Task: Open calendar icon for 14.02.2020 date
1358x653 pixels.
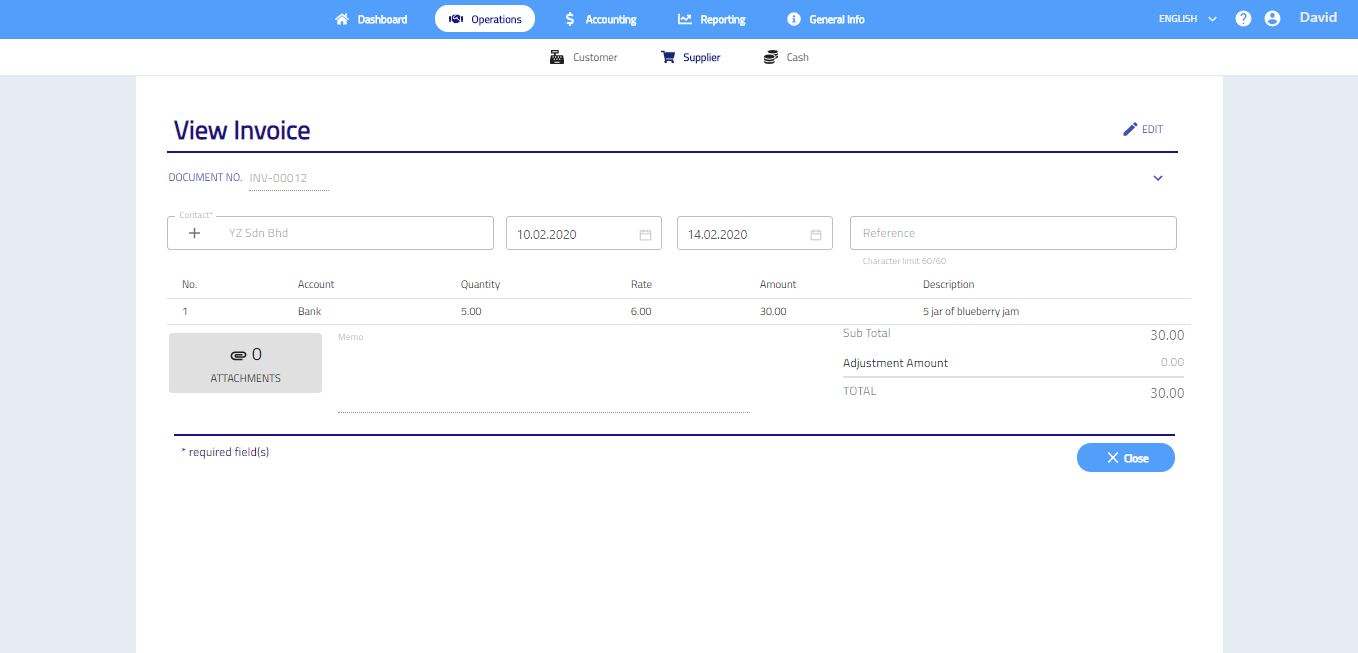Action: [x=815, y=235]
